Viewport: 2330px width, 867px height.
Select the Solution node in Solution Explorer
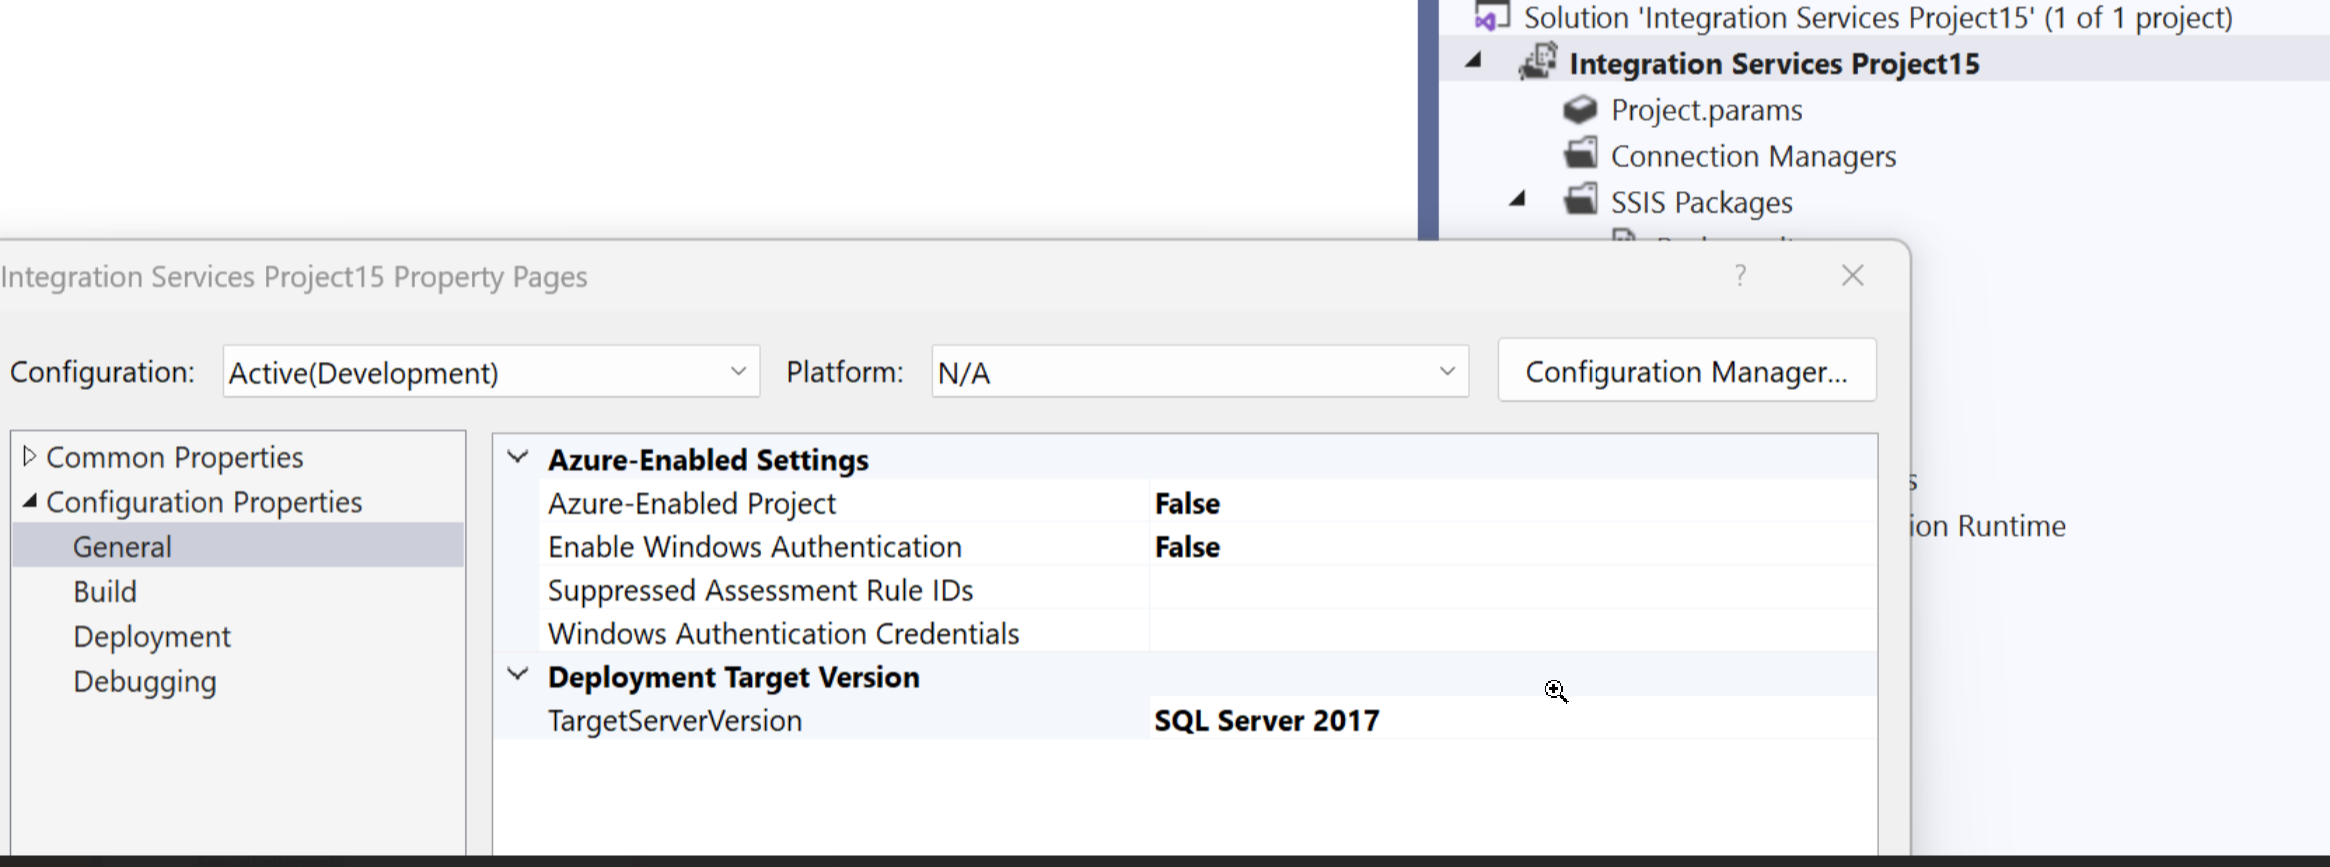coord(1878,17)
